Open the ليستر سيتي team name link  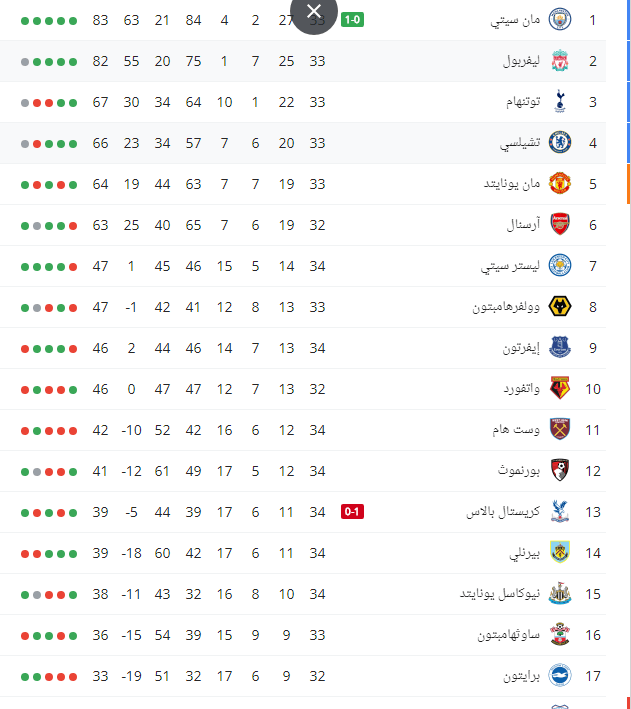click(510, 266)
